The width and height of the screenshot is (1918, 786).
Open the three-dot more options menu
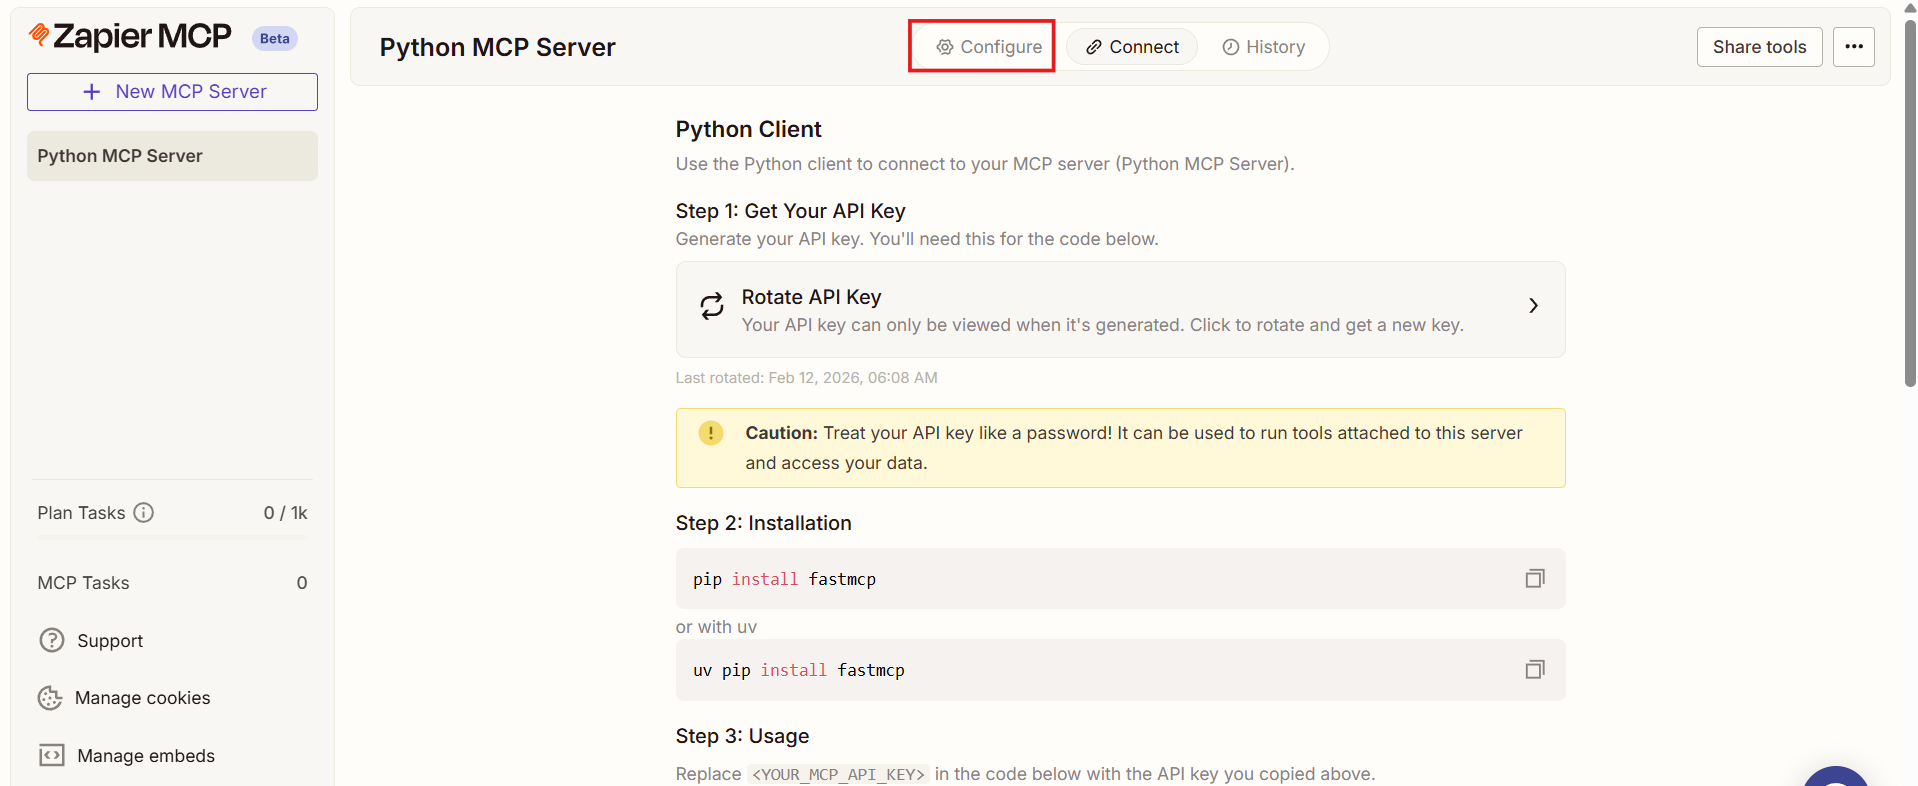coord(1853,47)
